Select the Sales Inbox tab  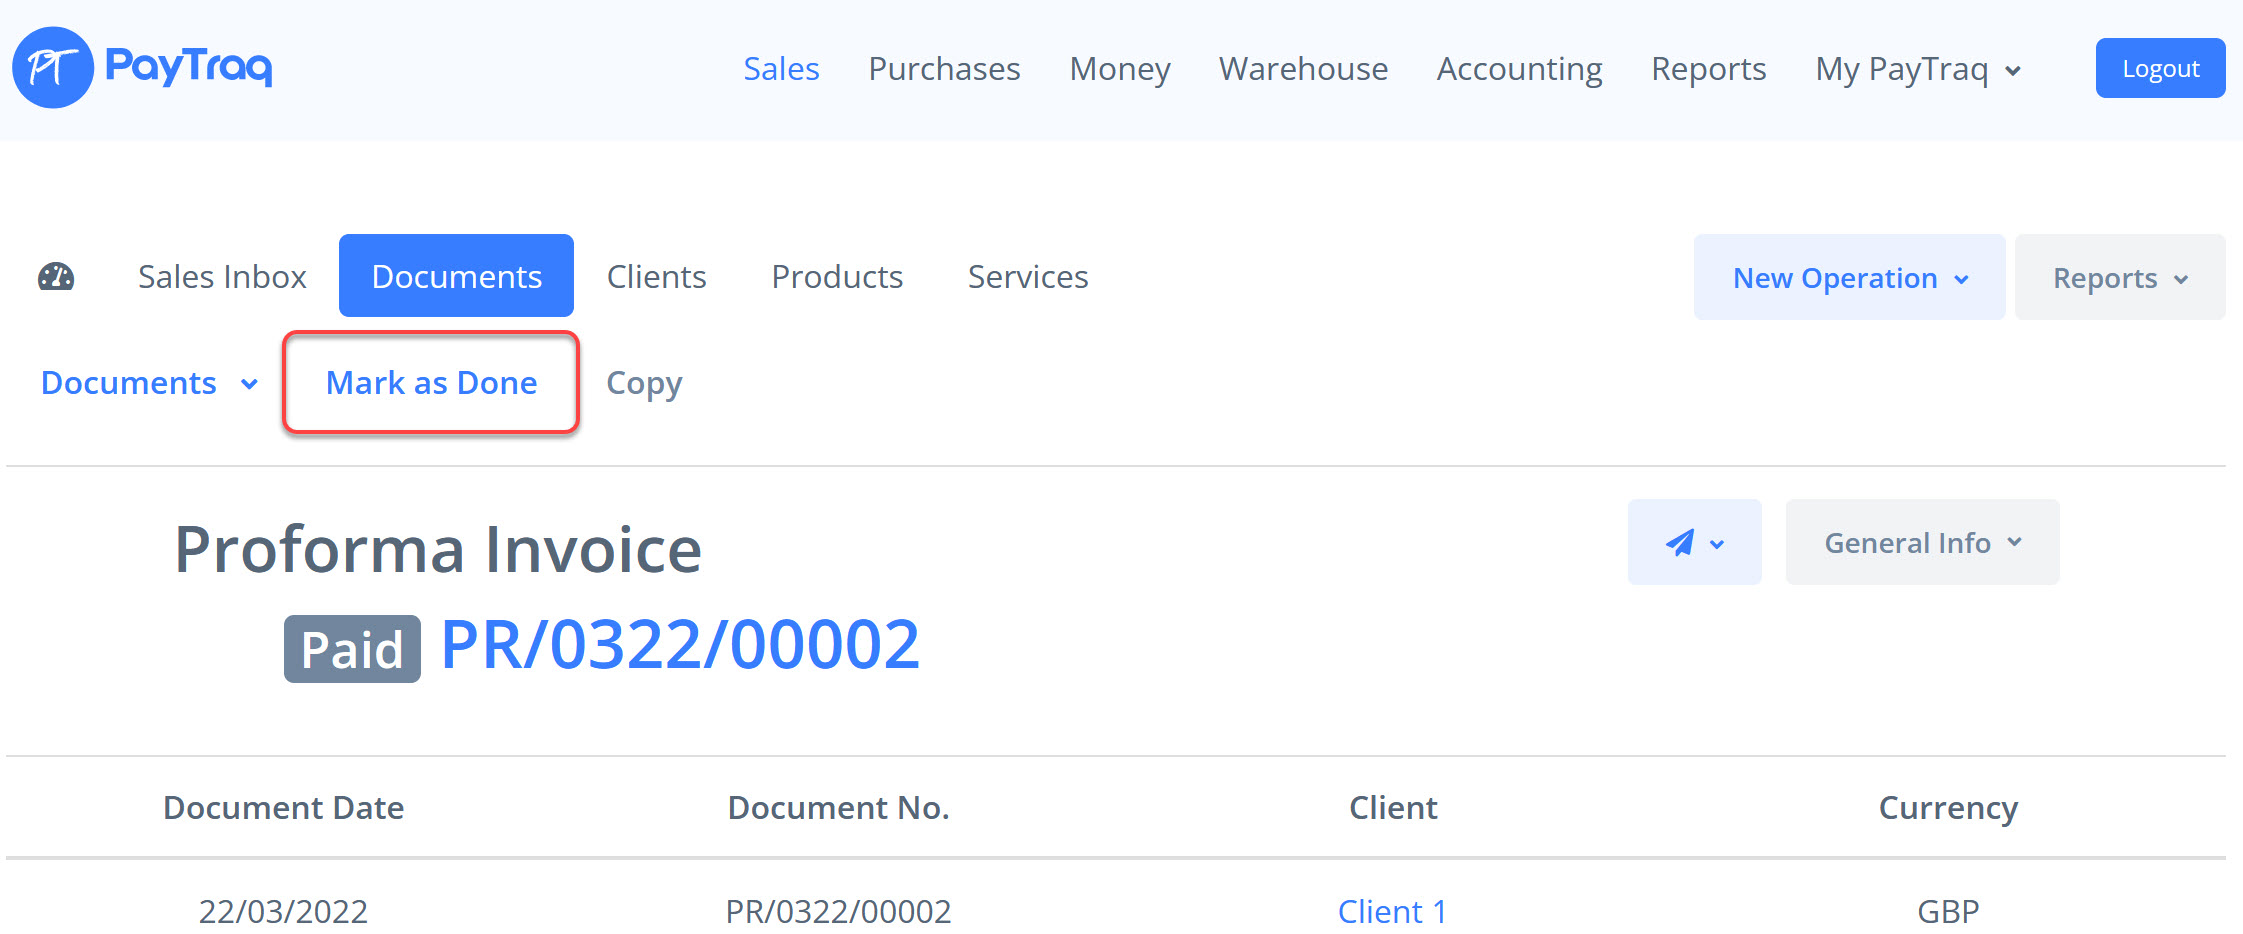pos(222,277)
